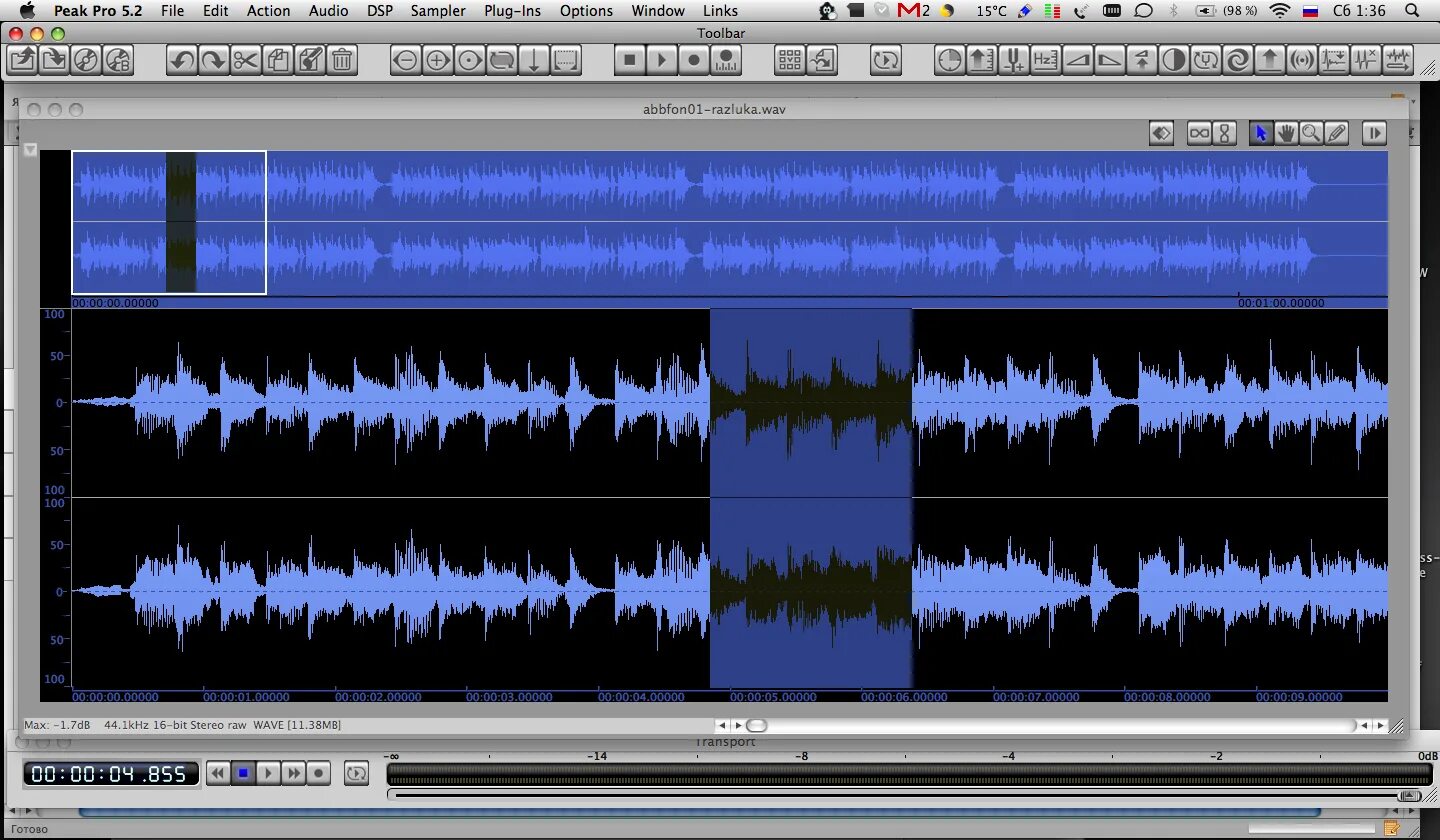Click the Save document icon in toolbar
The height and width of the screenshot is (840, 1440).
(x=54, y=60)
